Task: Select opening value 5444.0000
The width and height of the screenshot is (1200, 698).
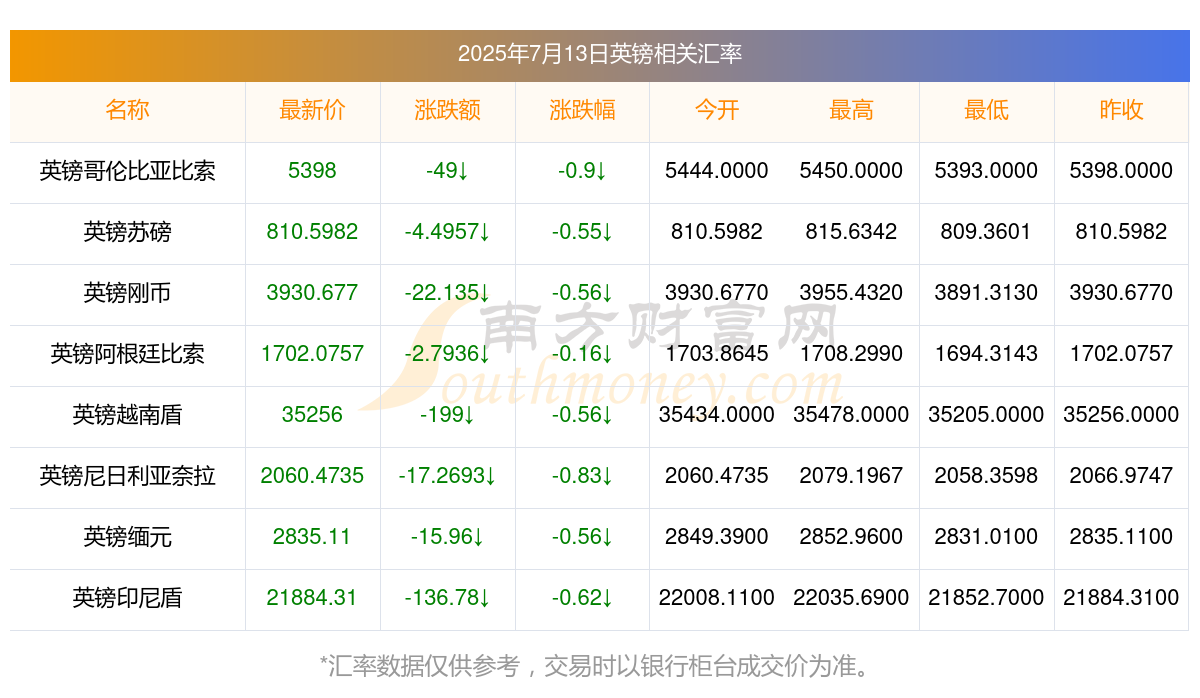Action: tap(717, 171)
